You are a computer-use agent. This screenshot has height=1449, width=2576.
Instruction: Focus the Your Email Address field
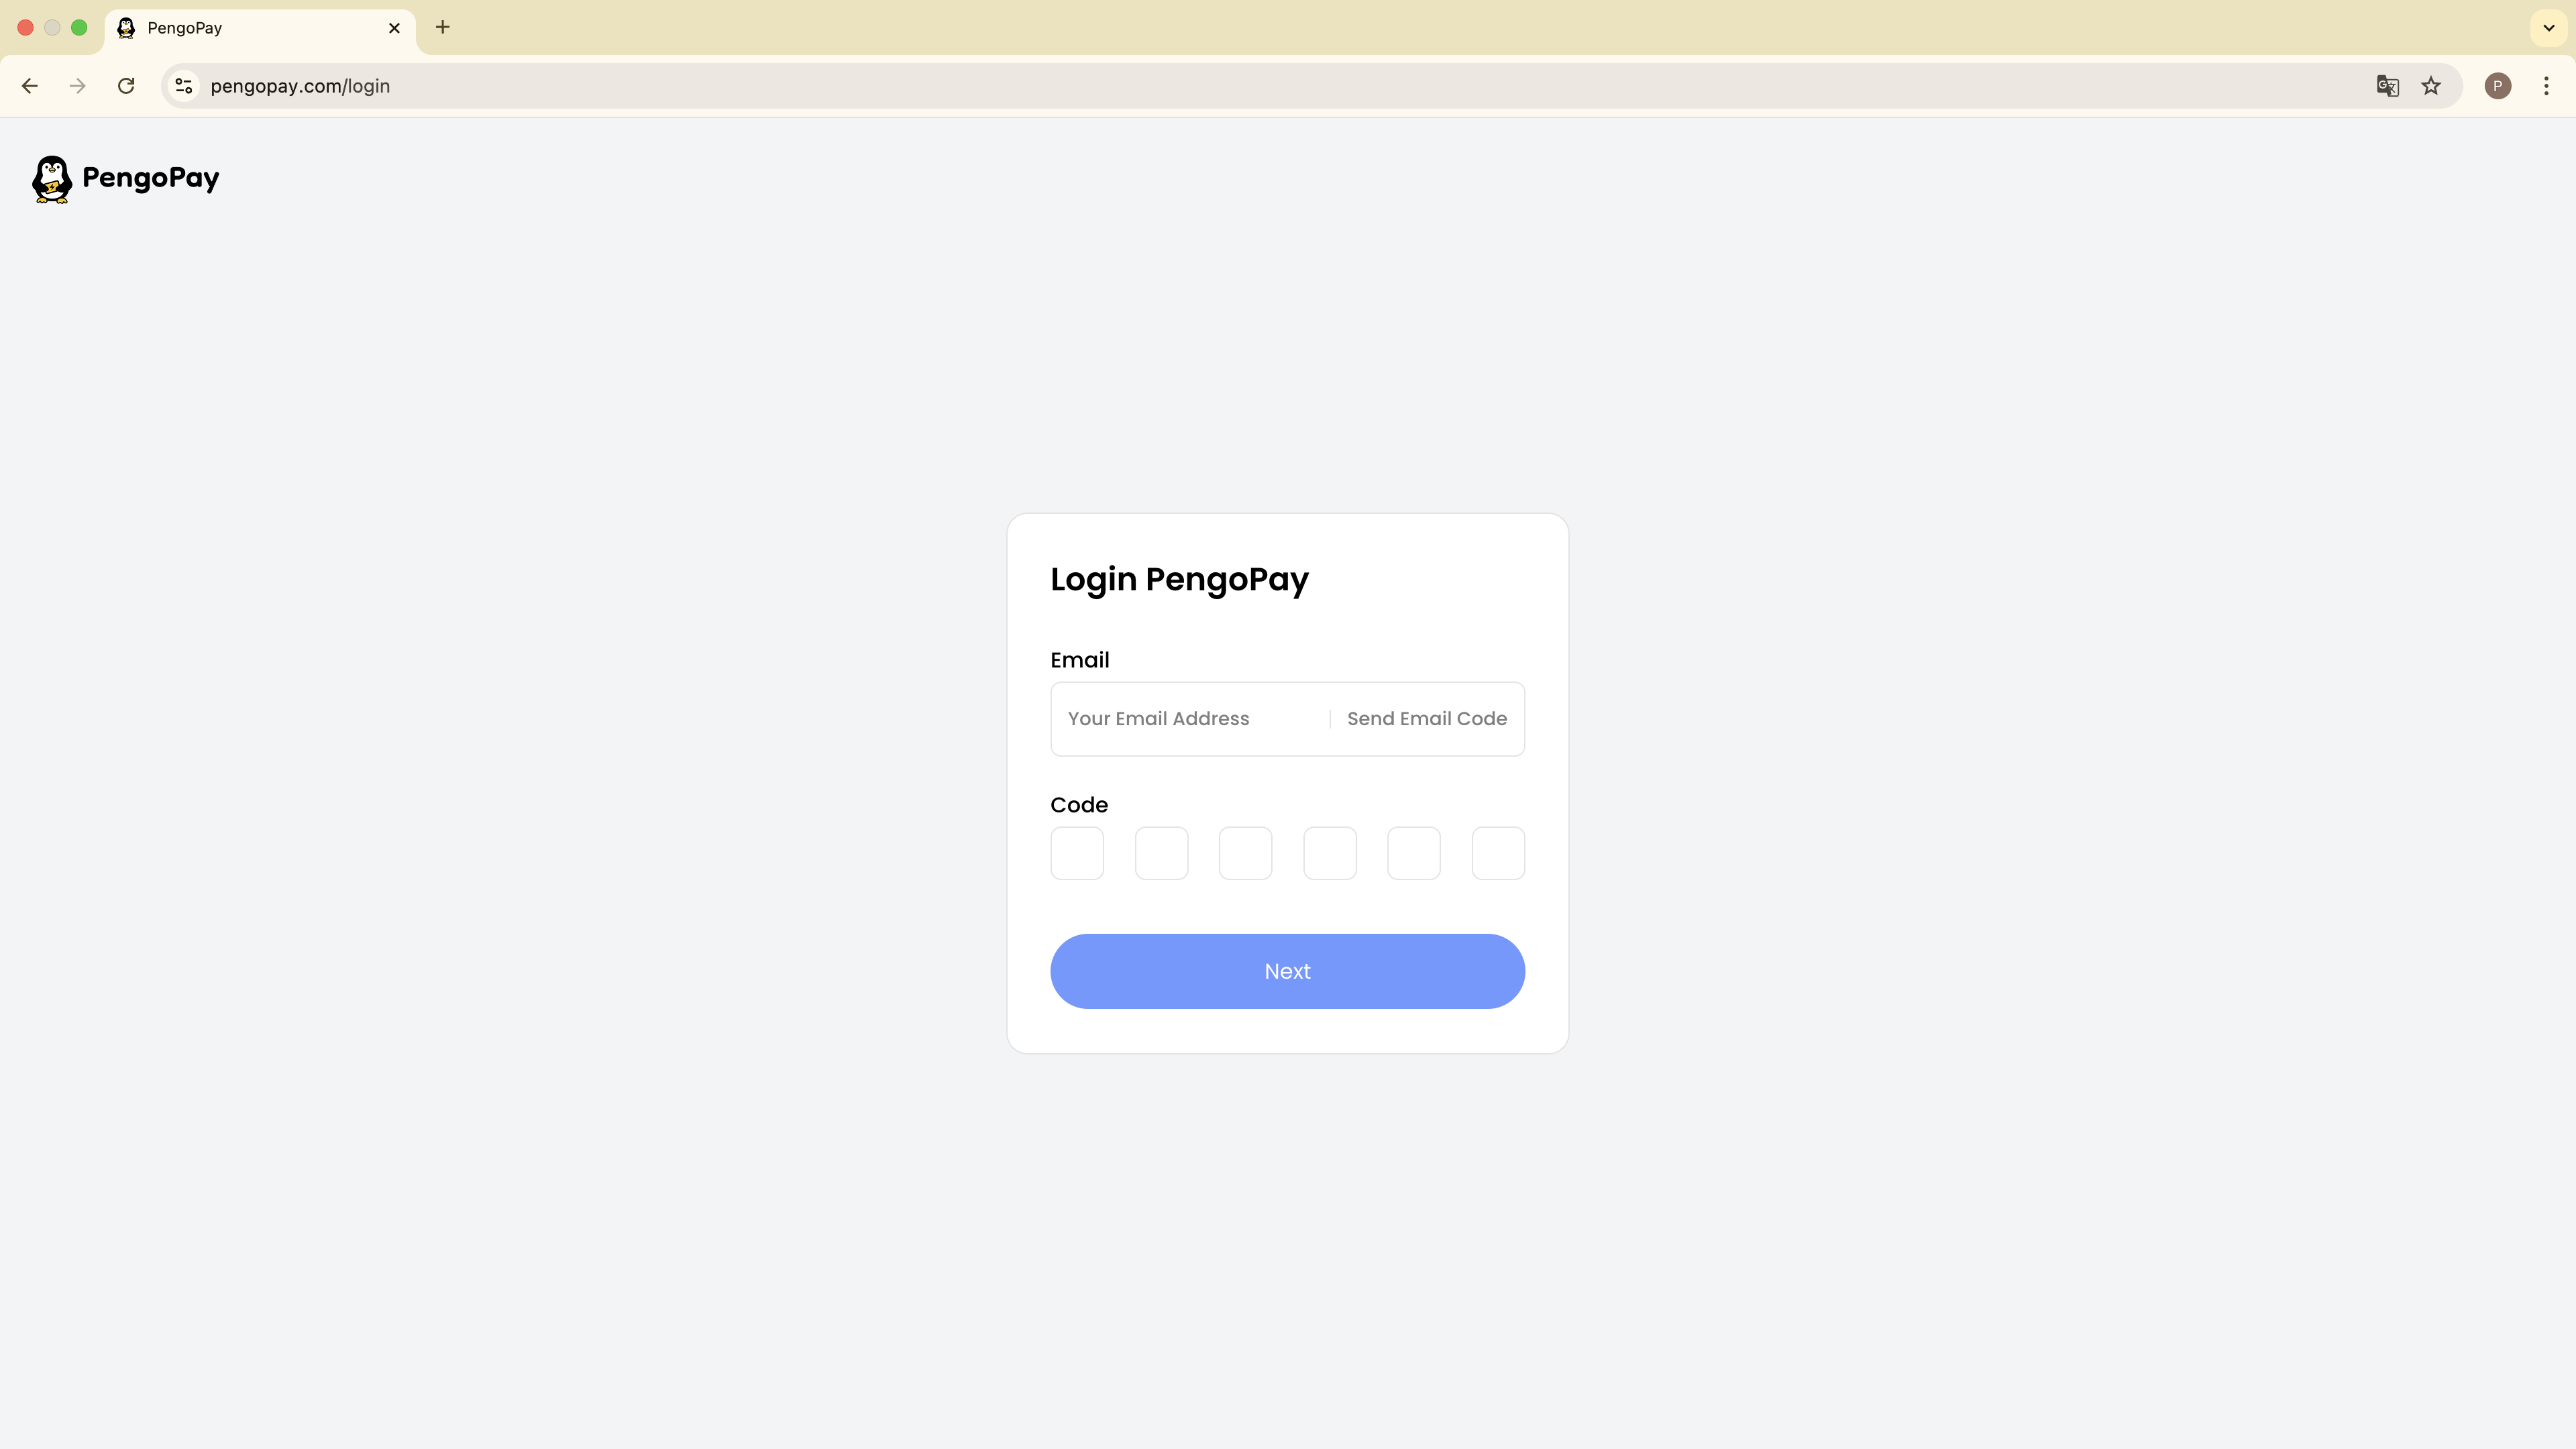click(1190, 719)
